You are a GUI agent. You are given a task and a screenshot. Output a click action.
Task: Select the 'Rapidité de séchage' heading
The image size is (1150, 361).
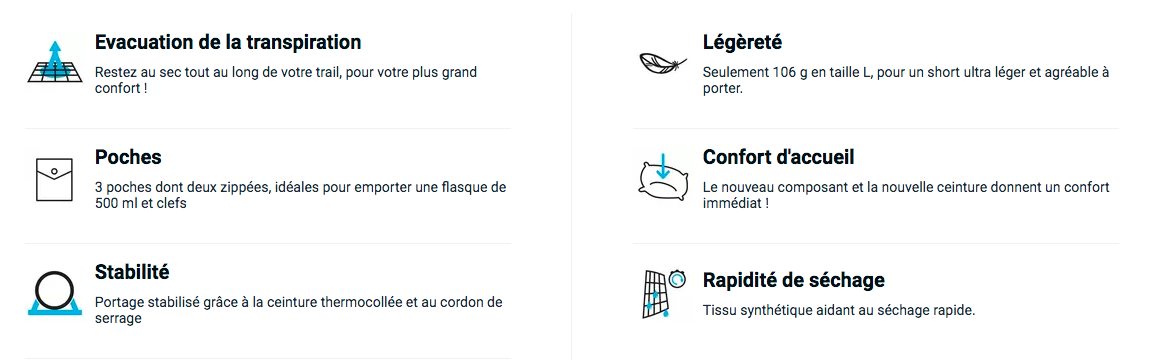tap(793, 280)
